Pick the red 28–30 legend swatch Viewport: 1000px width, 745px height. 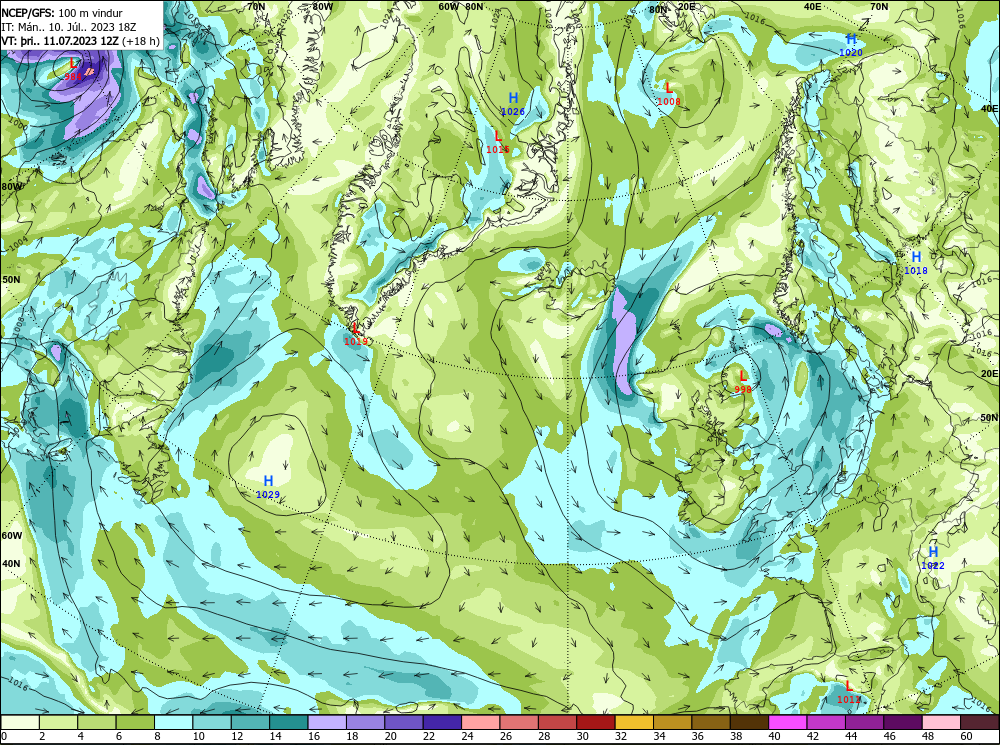(557, 722)
